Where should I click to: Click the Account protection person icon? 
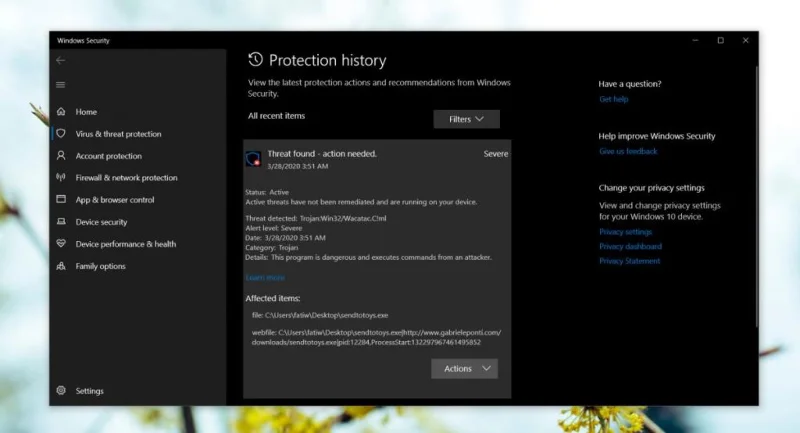[x=61, y=156]
